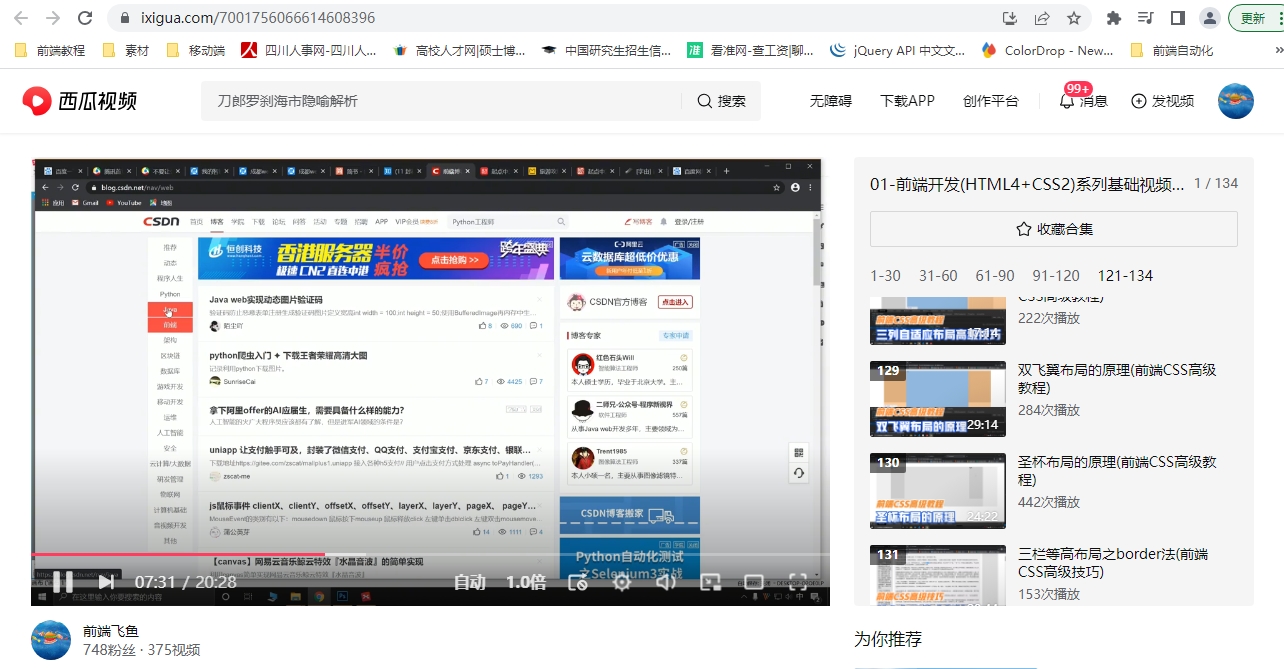Switch to episodes 91-120 tab
The width and height of the screenshot is (1284, 669).
point(1056,276)
